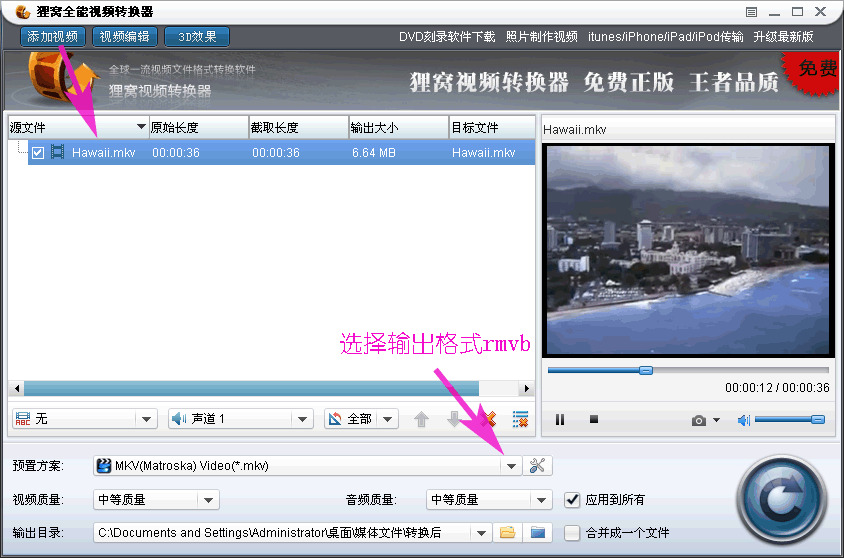844x558 pixels.
Task: Open the DVD刻录软件下载 link
Action: [447, 37]
